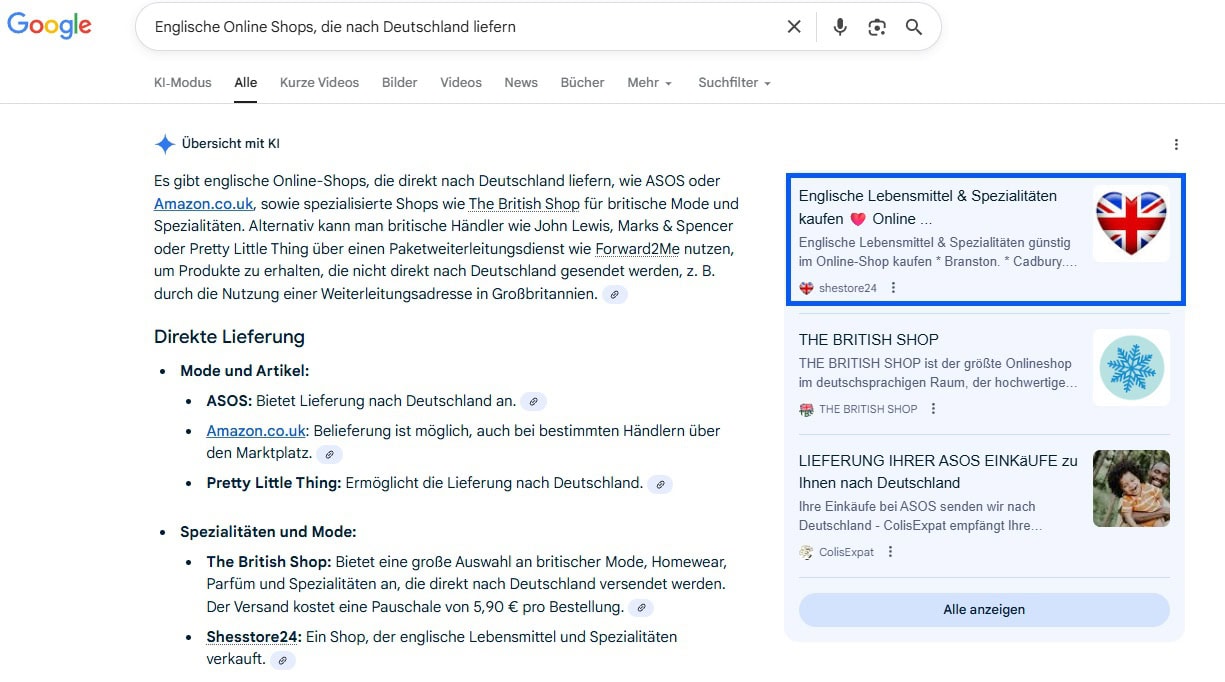Open Google Lens camera icon
Image resolution: width=1225 pixels, height=682 pixels.
(x=877, y=27)
